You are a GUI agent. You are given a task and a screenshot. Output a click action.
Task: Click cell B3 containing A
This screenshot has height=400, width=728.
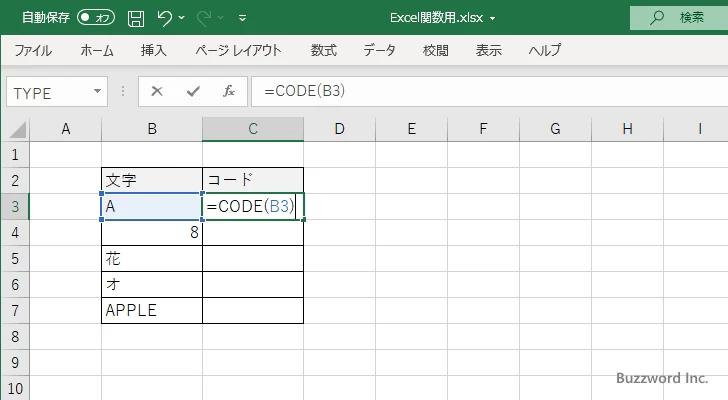pyautogui.click(x=152, y=206)
